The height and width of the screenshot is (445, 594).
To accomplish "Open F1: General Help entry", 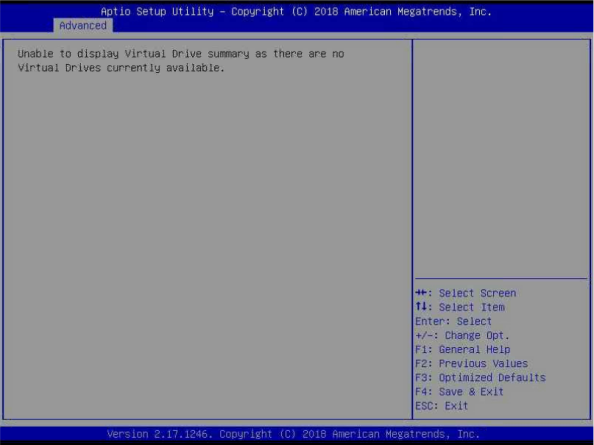I will point(463,349).
